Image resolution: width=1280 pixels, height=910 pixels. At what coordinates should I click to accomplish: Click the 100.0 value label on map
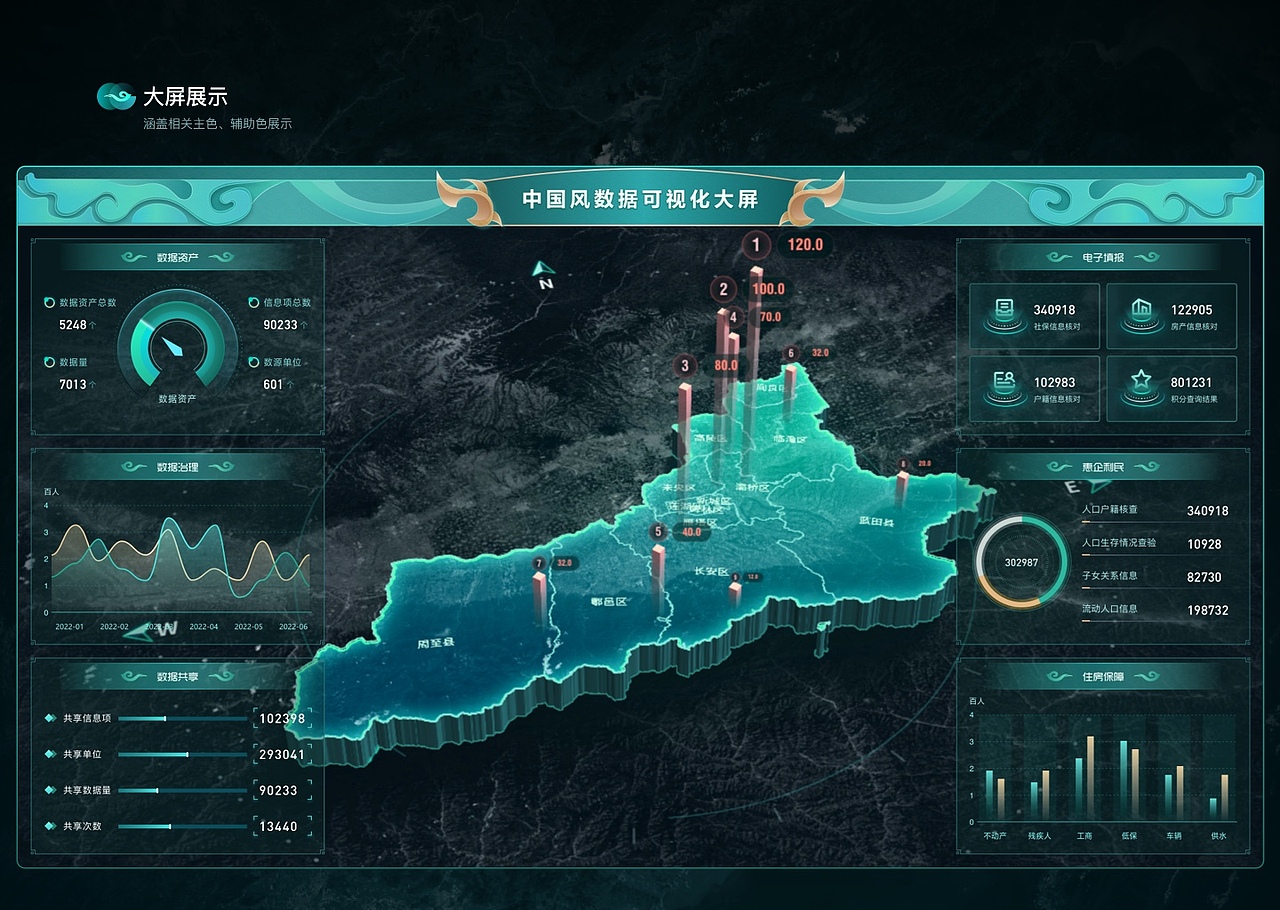(768, 290)
